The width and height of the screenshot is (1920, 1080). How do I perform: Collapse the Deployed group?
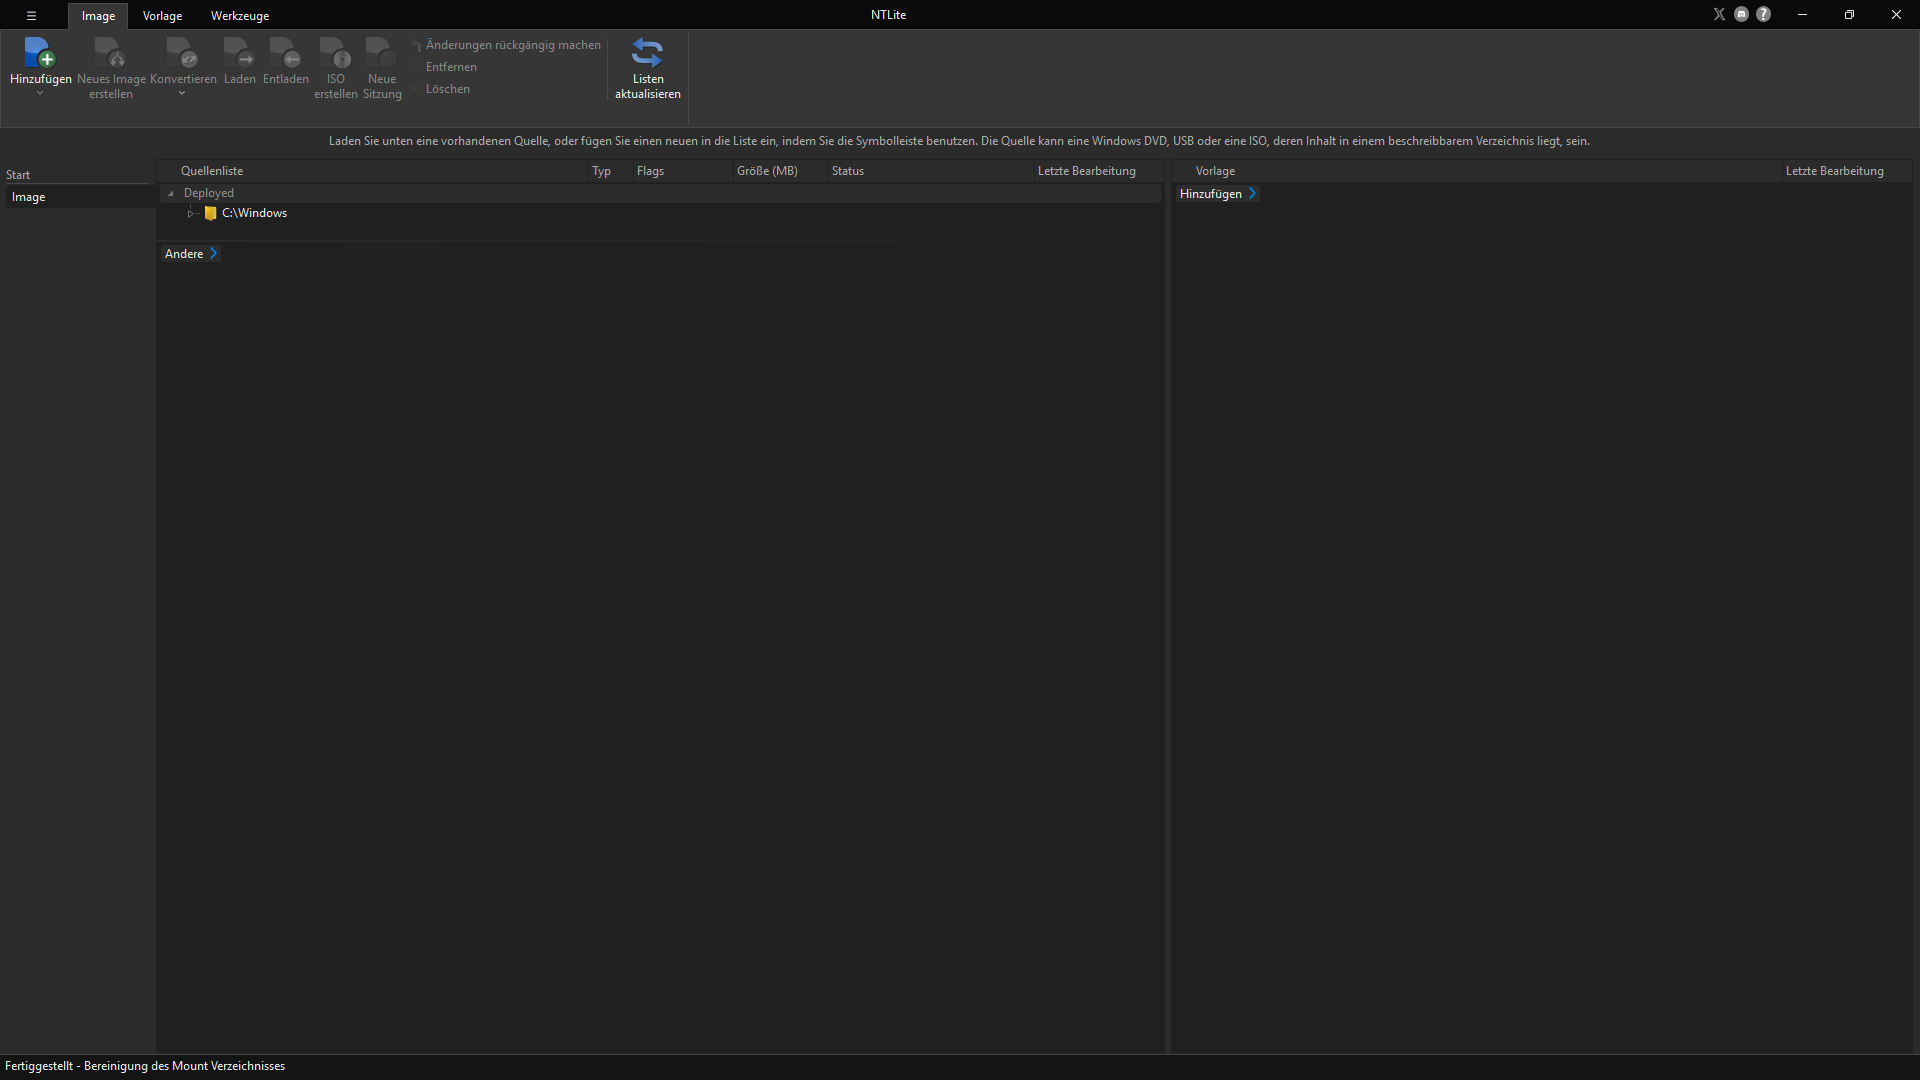click(171, 193)
